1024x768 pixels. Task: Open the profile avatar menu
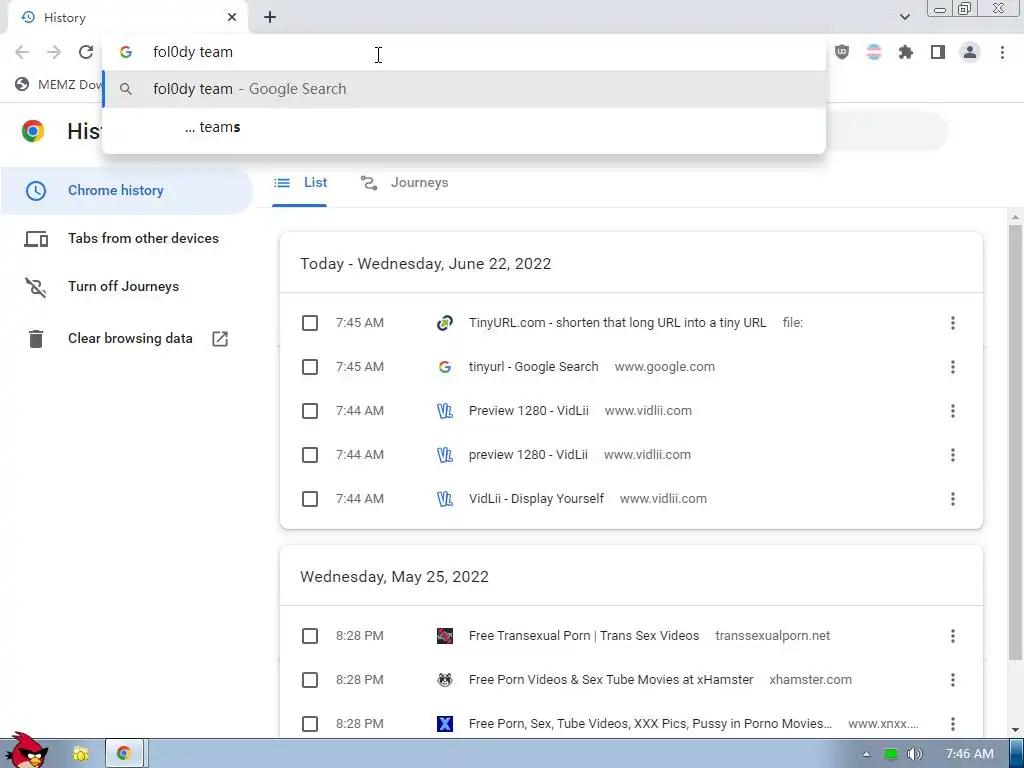(x=970, y=52)
